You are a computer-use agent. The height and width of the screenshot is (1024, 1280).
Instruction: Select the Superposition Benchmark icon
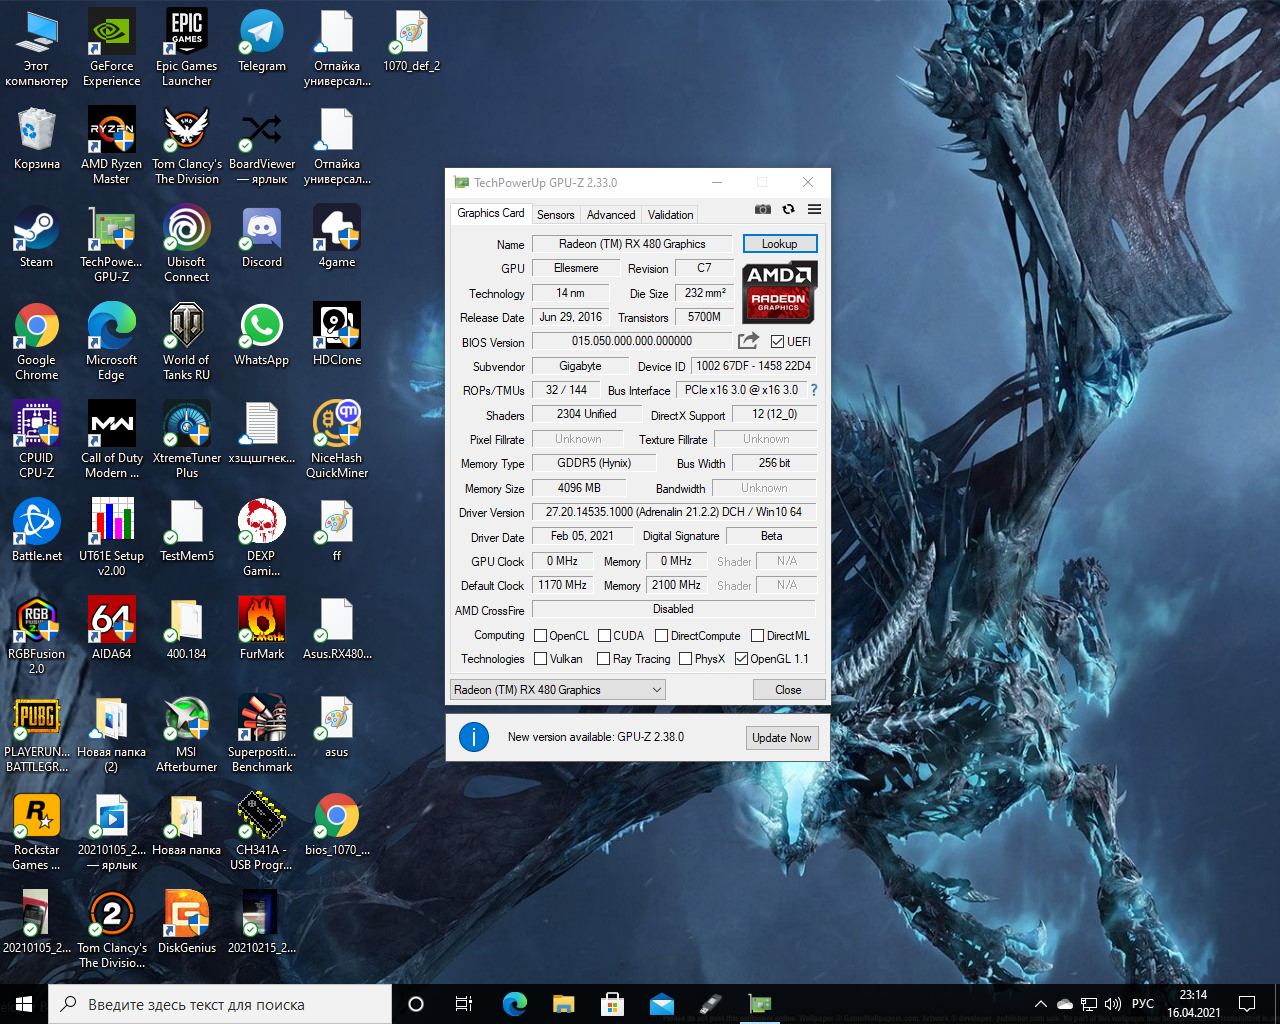pos(262,735)
